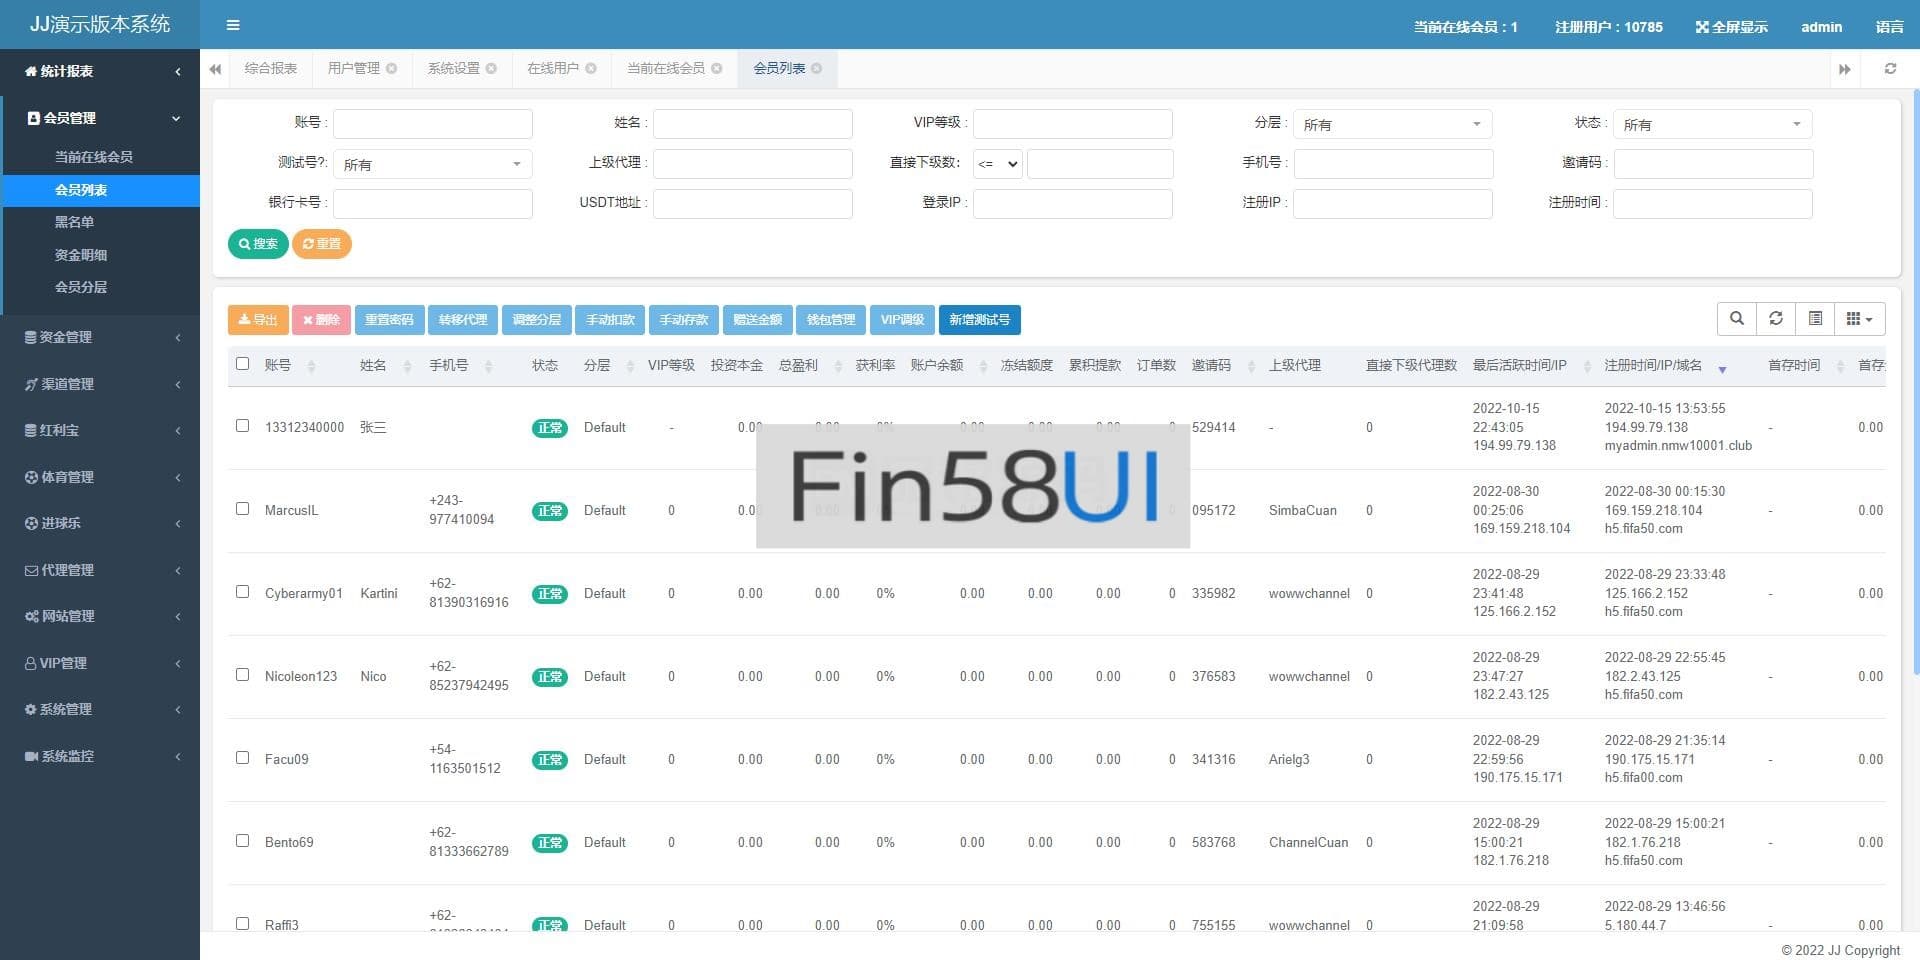Click the 新增测试号 button
The image size is (1920, 960).
click(979, 320)
